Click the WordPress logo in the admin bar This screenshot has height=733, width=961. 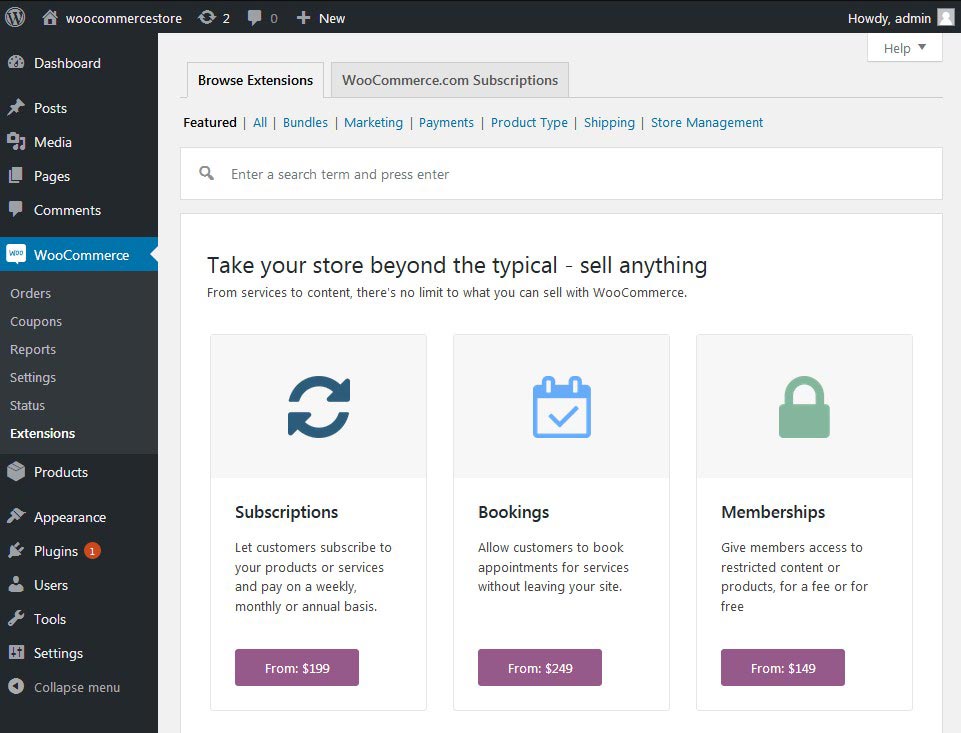click(14, 17)
